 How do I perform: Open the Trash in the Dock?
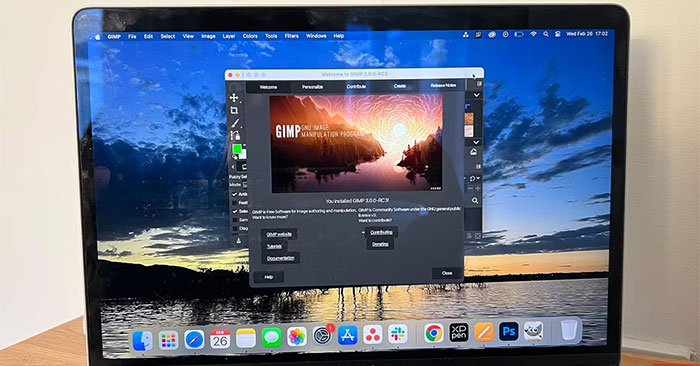[x=569, y=331]
